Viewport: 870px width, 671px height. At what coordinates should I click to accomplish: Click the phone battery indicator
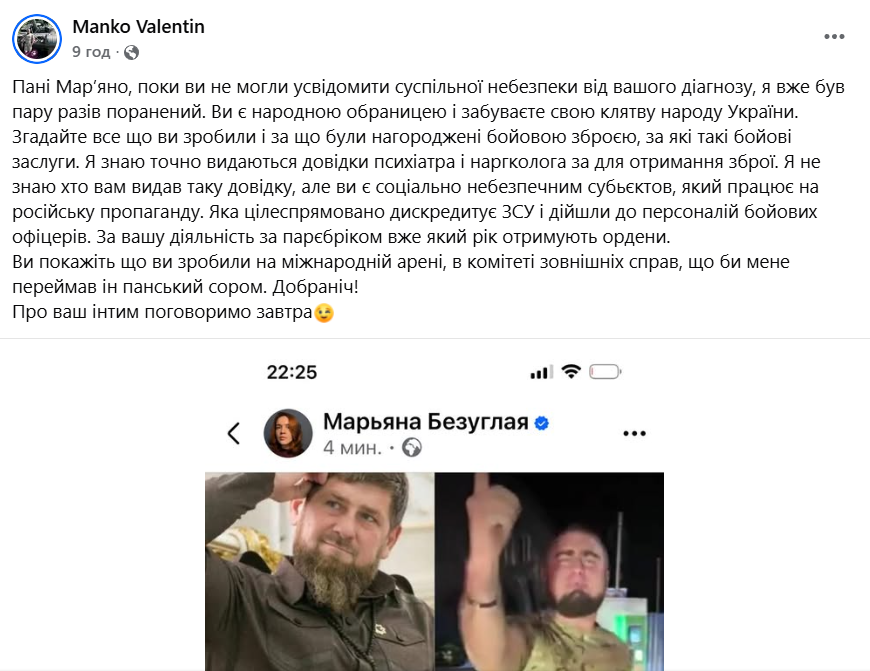click(605, 371)
